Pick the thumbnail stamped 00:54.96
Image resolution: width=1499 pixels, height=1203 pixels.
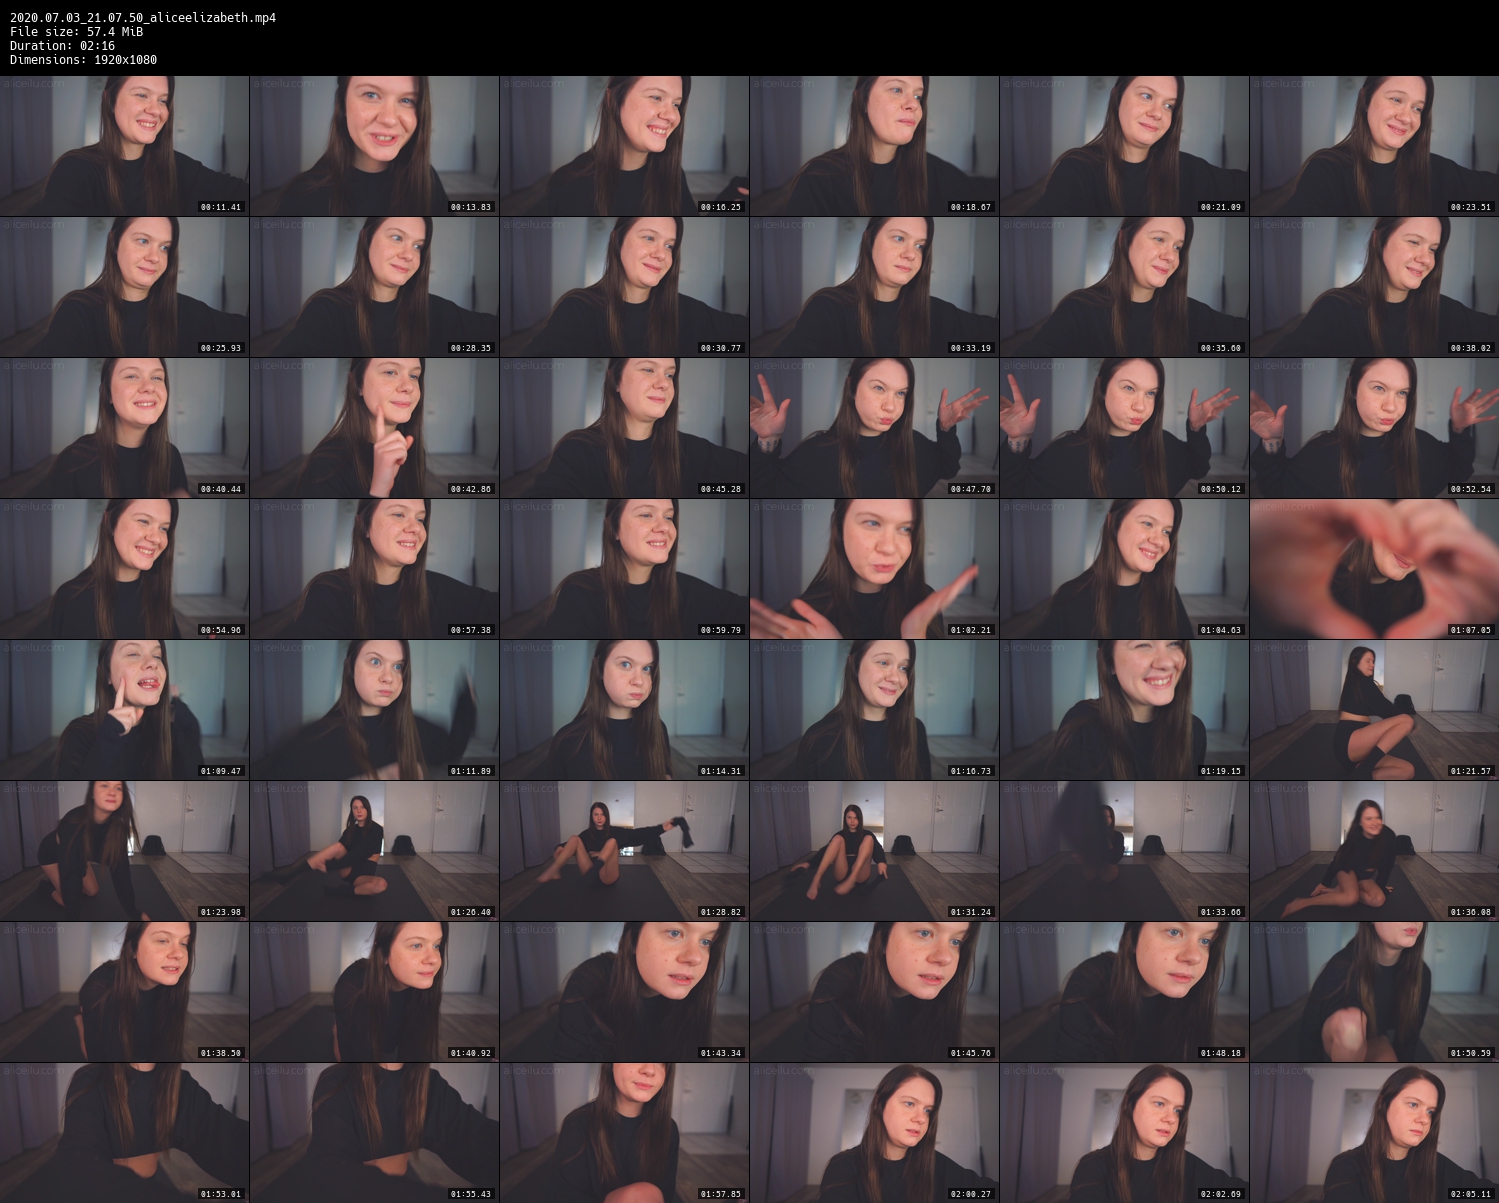click(x=124, y=568)
